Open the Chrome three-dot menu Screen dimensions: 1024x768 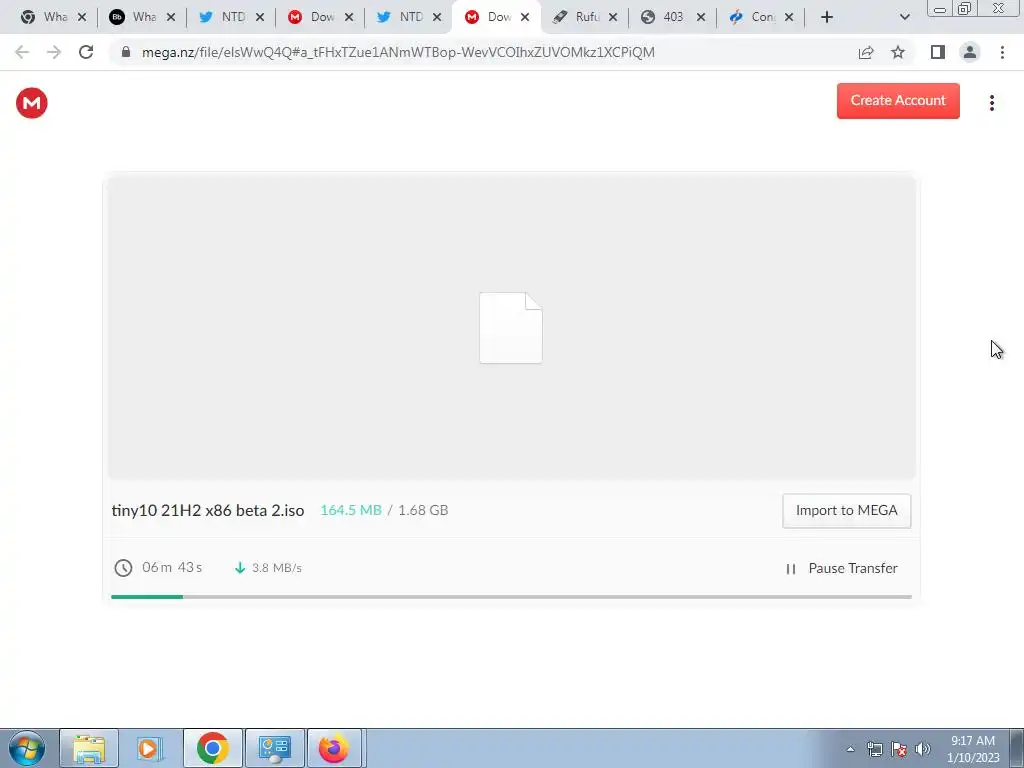1002,52
